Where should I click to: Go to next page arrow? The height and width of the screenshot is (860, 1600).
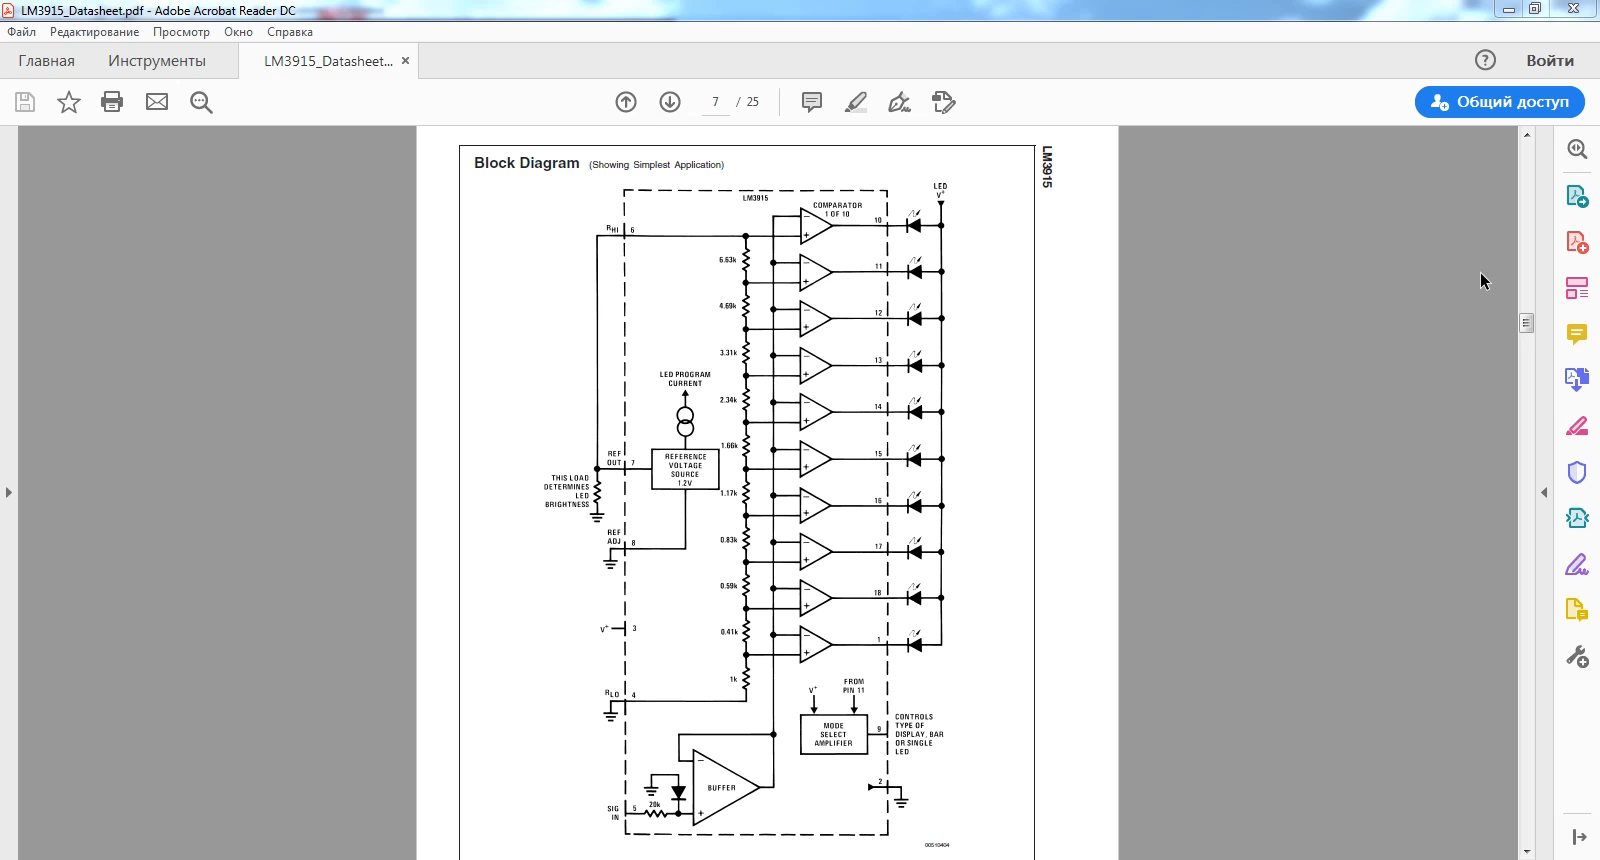coord(670,102)
